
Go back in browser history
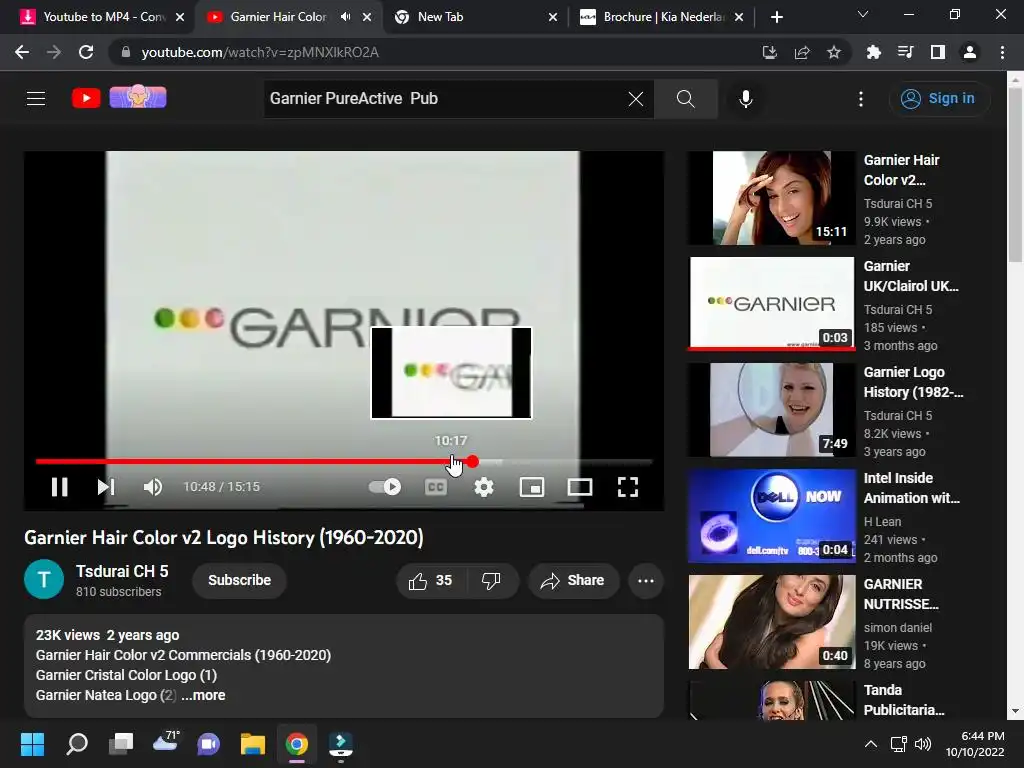pos(22,52)
